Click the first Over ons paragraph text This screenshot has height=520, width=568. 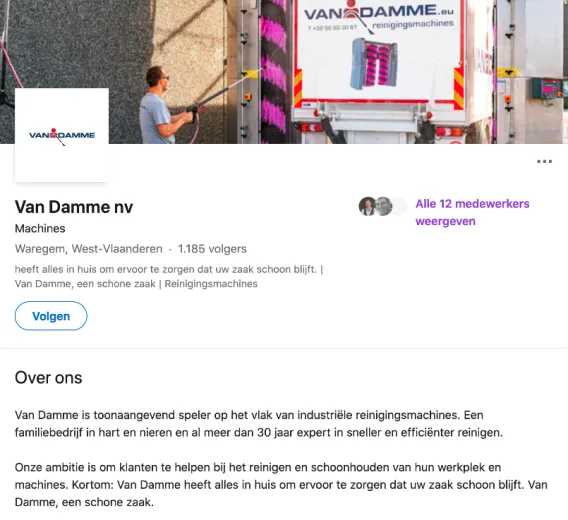click(259, 424)
